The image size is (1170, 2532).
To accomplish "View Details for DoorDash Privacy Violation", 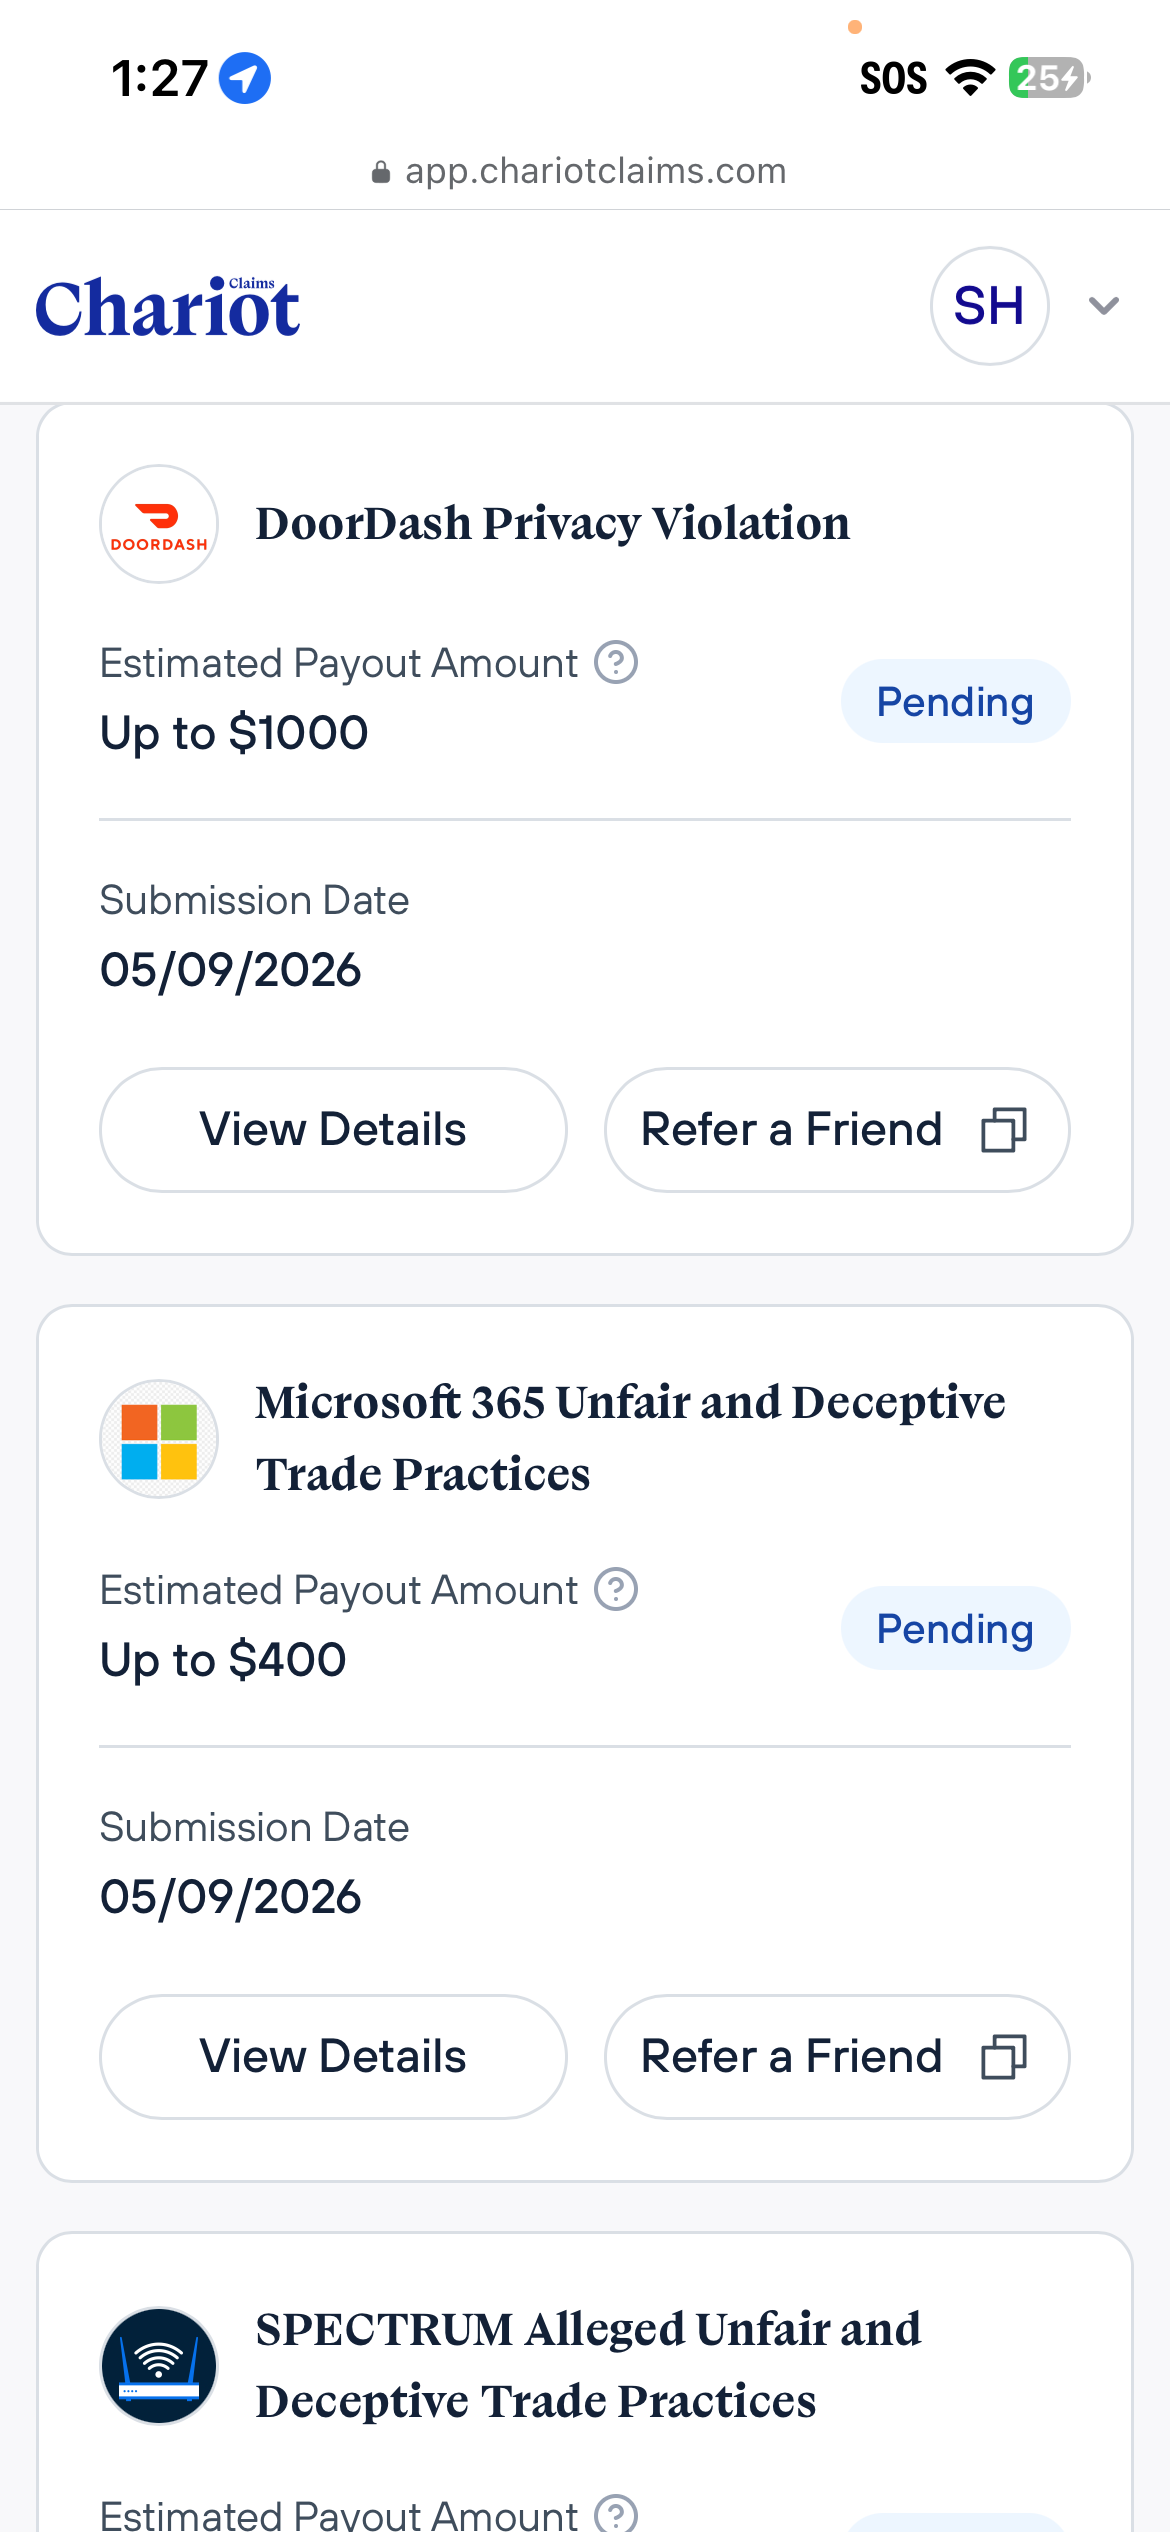I will [x=333, y=1130].
